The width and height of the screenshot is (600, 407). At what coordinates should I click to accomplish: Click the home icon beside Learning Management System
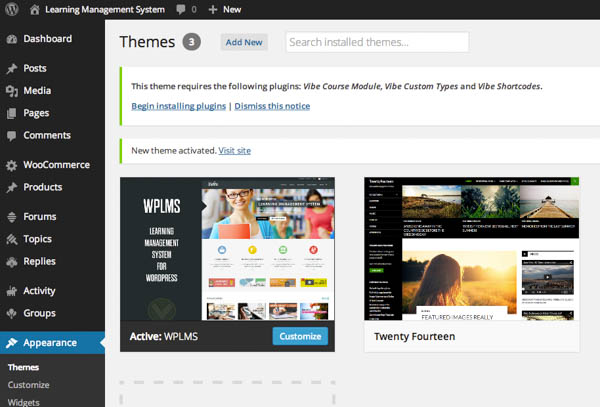[x=35, y=9]
